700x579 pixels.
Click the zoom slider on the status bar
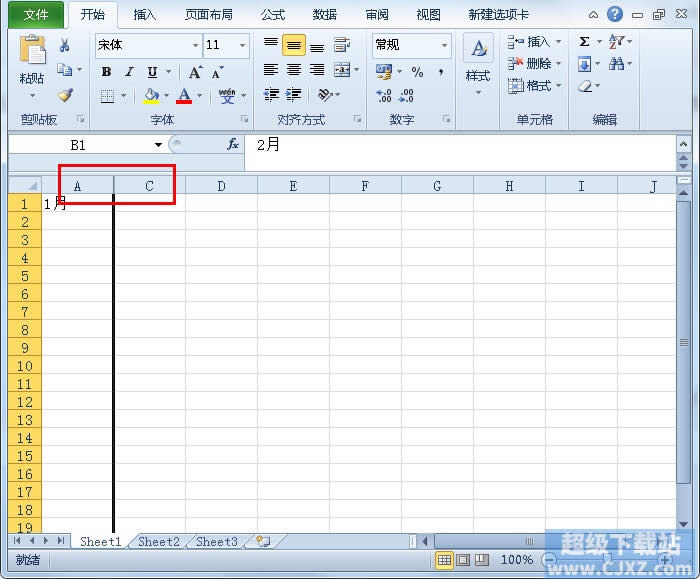pos(607,559)
